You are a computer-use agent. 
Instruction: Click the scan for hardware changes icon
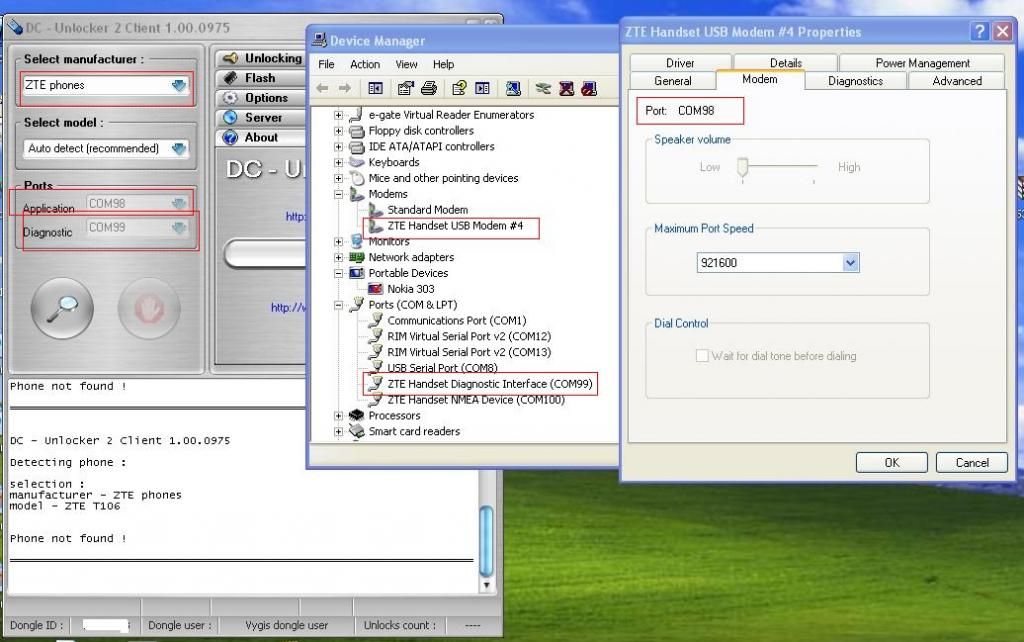coord(513,89)
